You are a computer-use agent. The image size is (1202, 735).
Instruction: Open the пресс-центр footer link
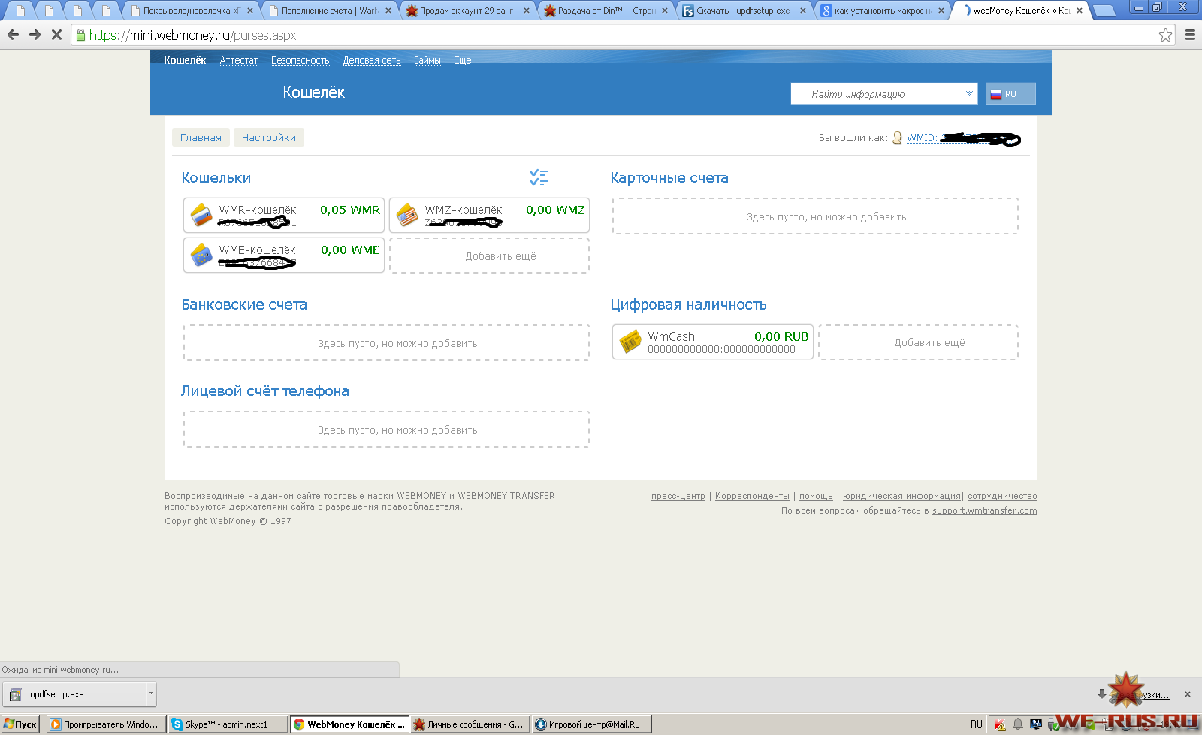[x=678, y=496]
